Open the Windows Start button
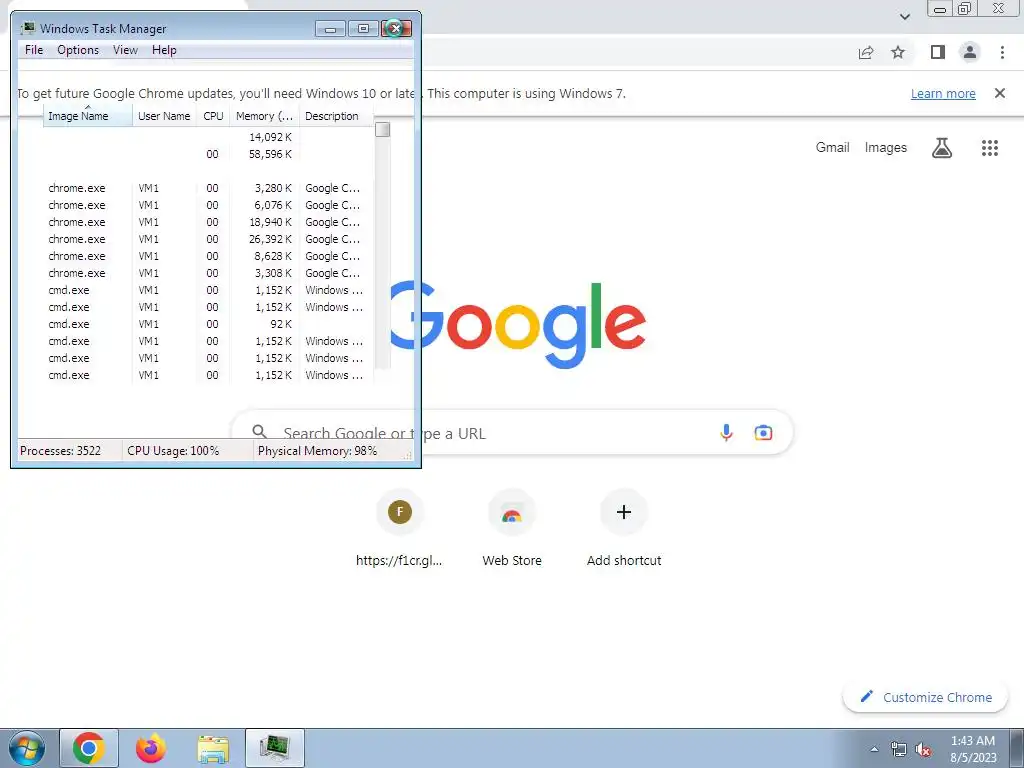 27,748
